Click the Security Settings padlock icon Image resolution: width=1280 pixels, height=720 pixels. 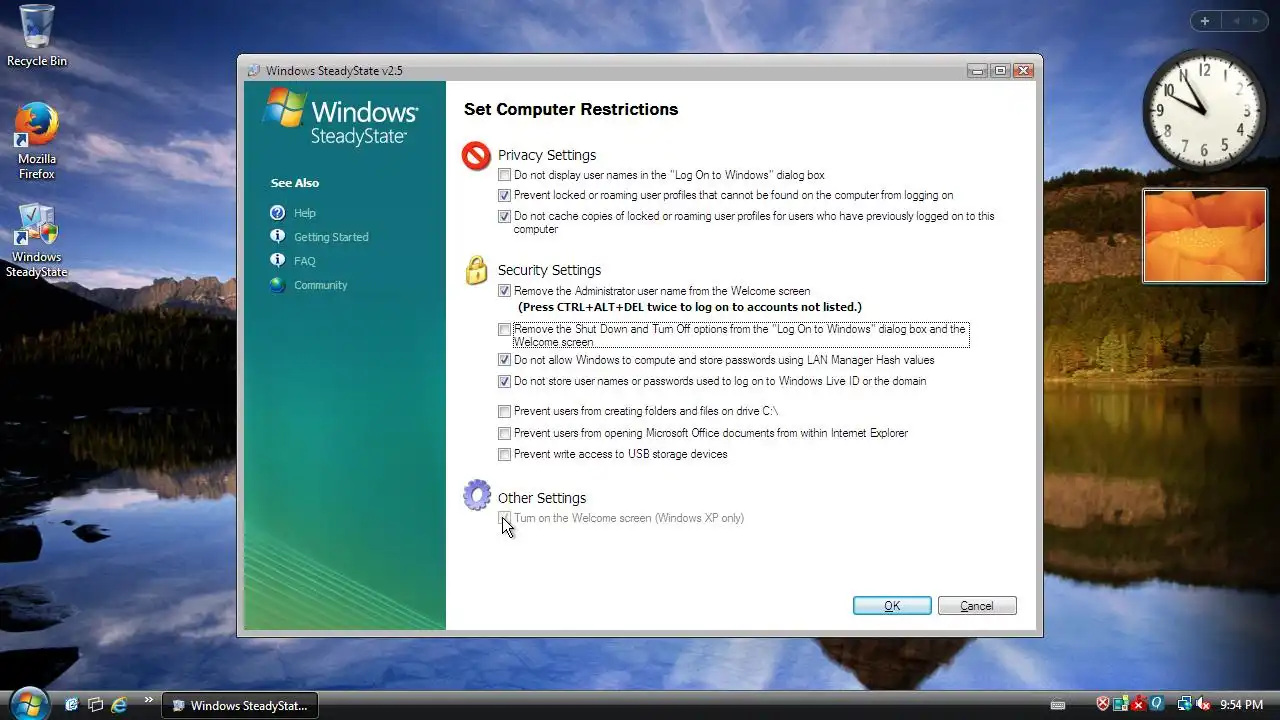point(477,270)
